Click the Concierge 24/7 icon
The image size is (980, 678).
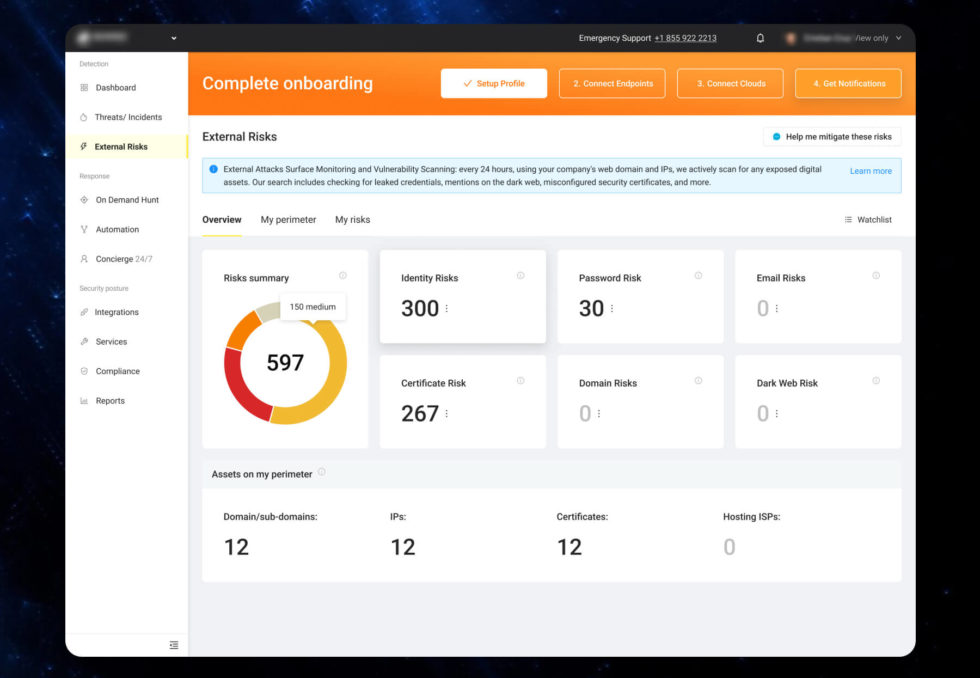(x=84, y=258)
